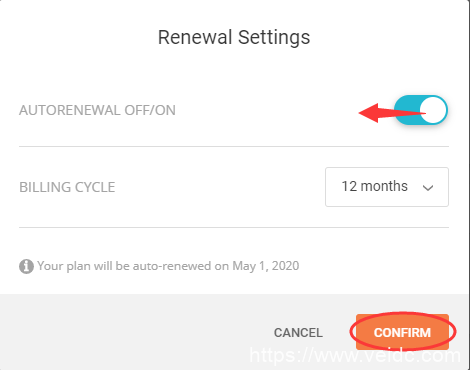
Task: Click the Renewal Settings dialog title
Action: [234, 37]
